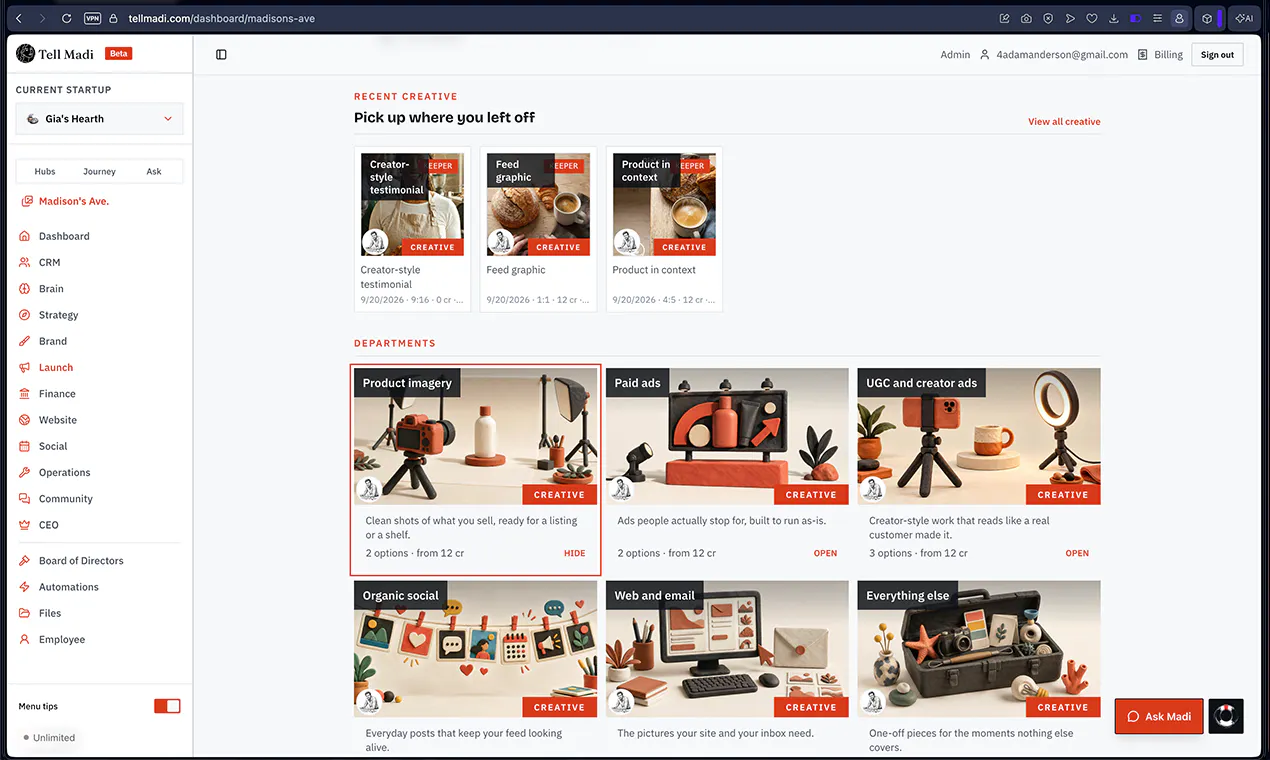This screenshot has width=1270, height=760.
Task: Switch to the Journey tab
Action: click(x=99, y=172)
